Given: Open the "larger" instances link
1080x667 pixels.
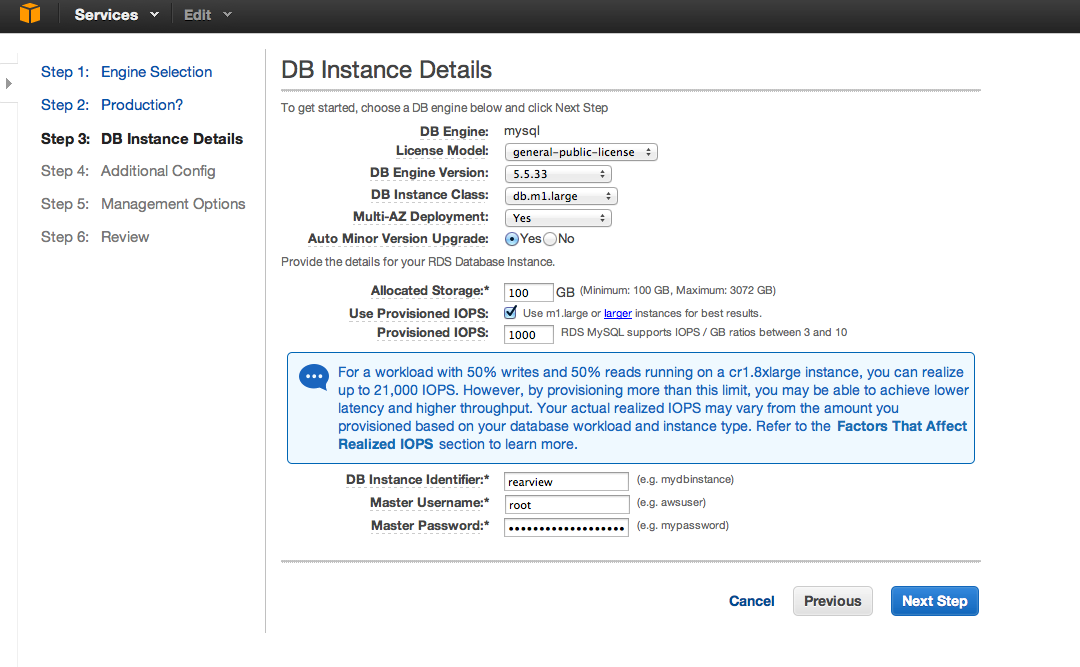Looking at the screenshot, I should tap(617, 314).
